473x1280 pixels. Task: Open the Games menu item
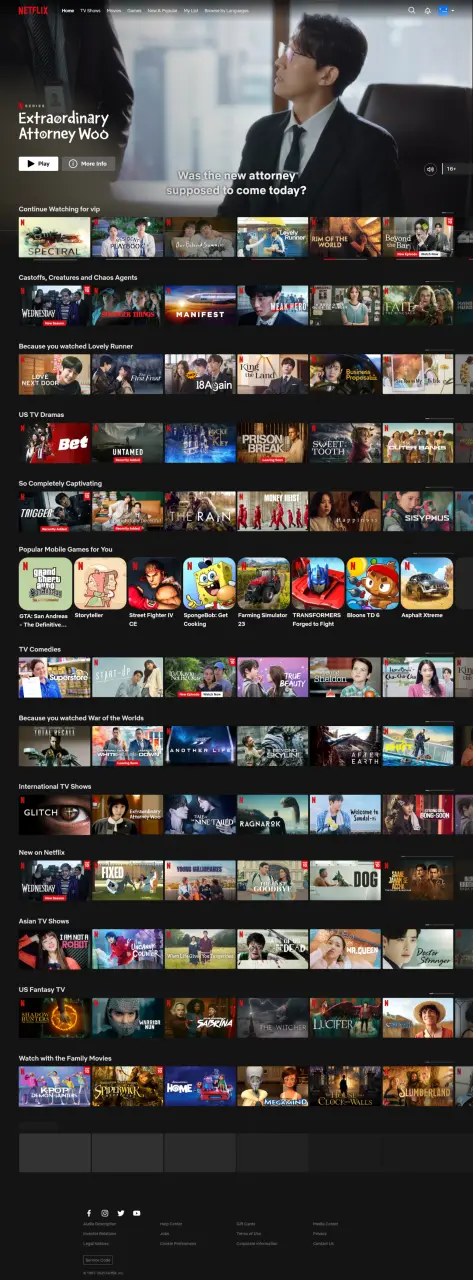(x=134, y=10)
